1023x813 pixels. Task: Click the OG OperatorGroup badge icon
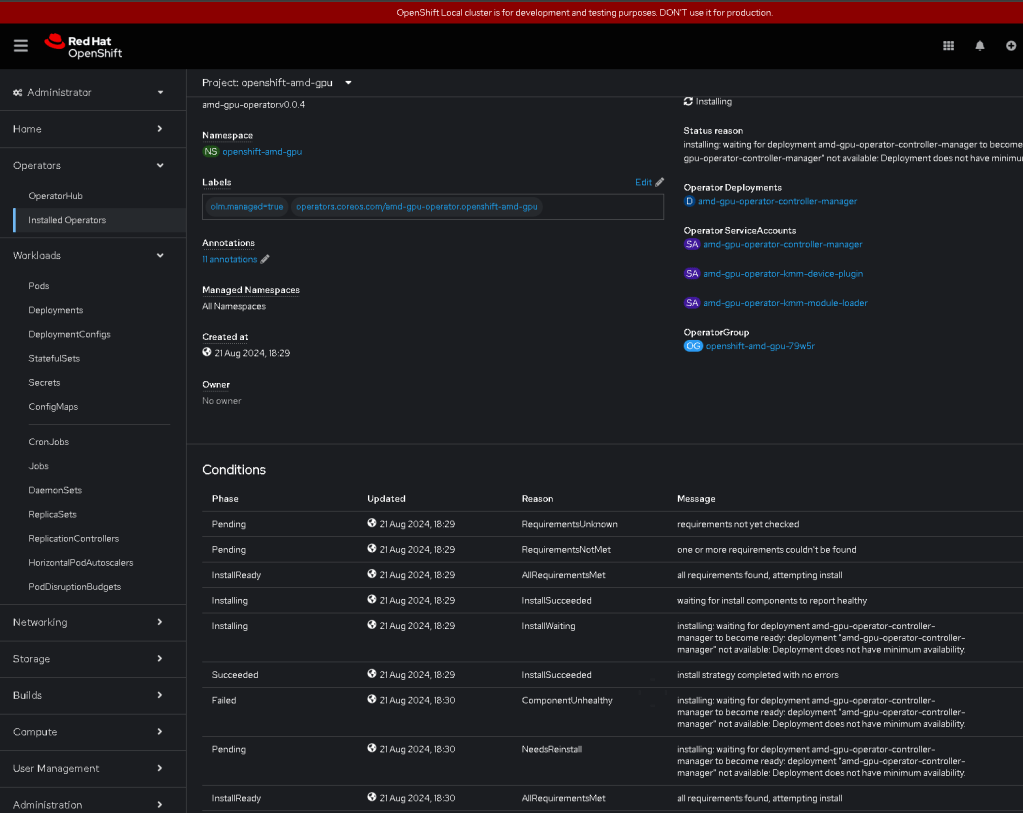pyautogui.click(x=693, y=346)
